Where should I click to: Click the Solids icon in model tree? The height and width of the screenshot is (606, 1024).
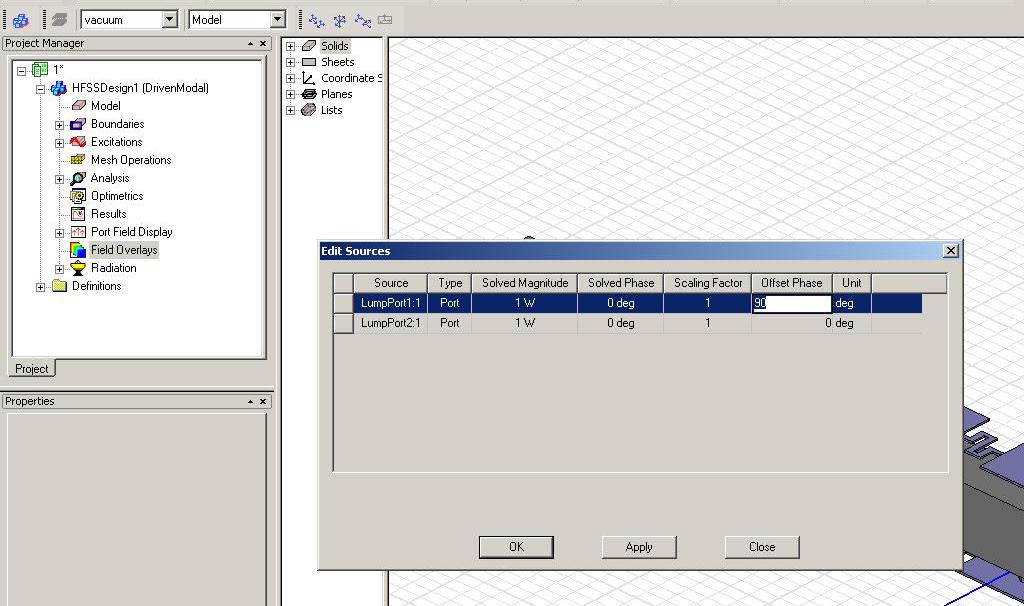tap(309, 46)
